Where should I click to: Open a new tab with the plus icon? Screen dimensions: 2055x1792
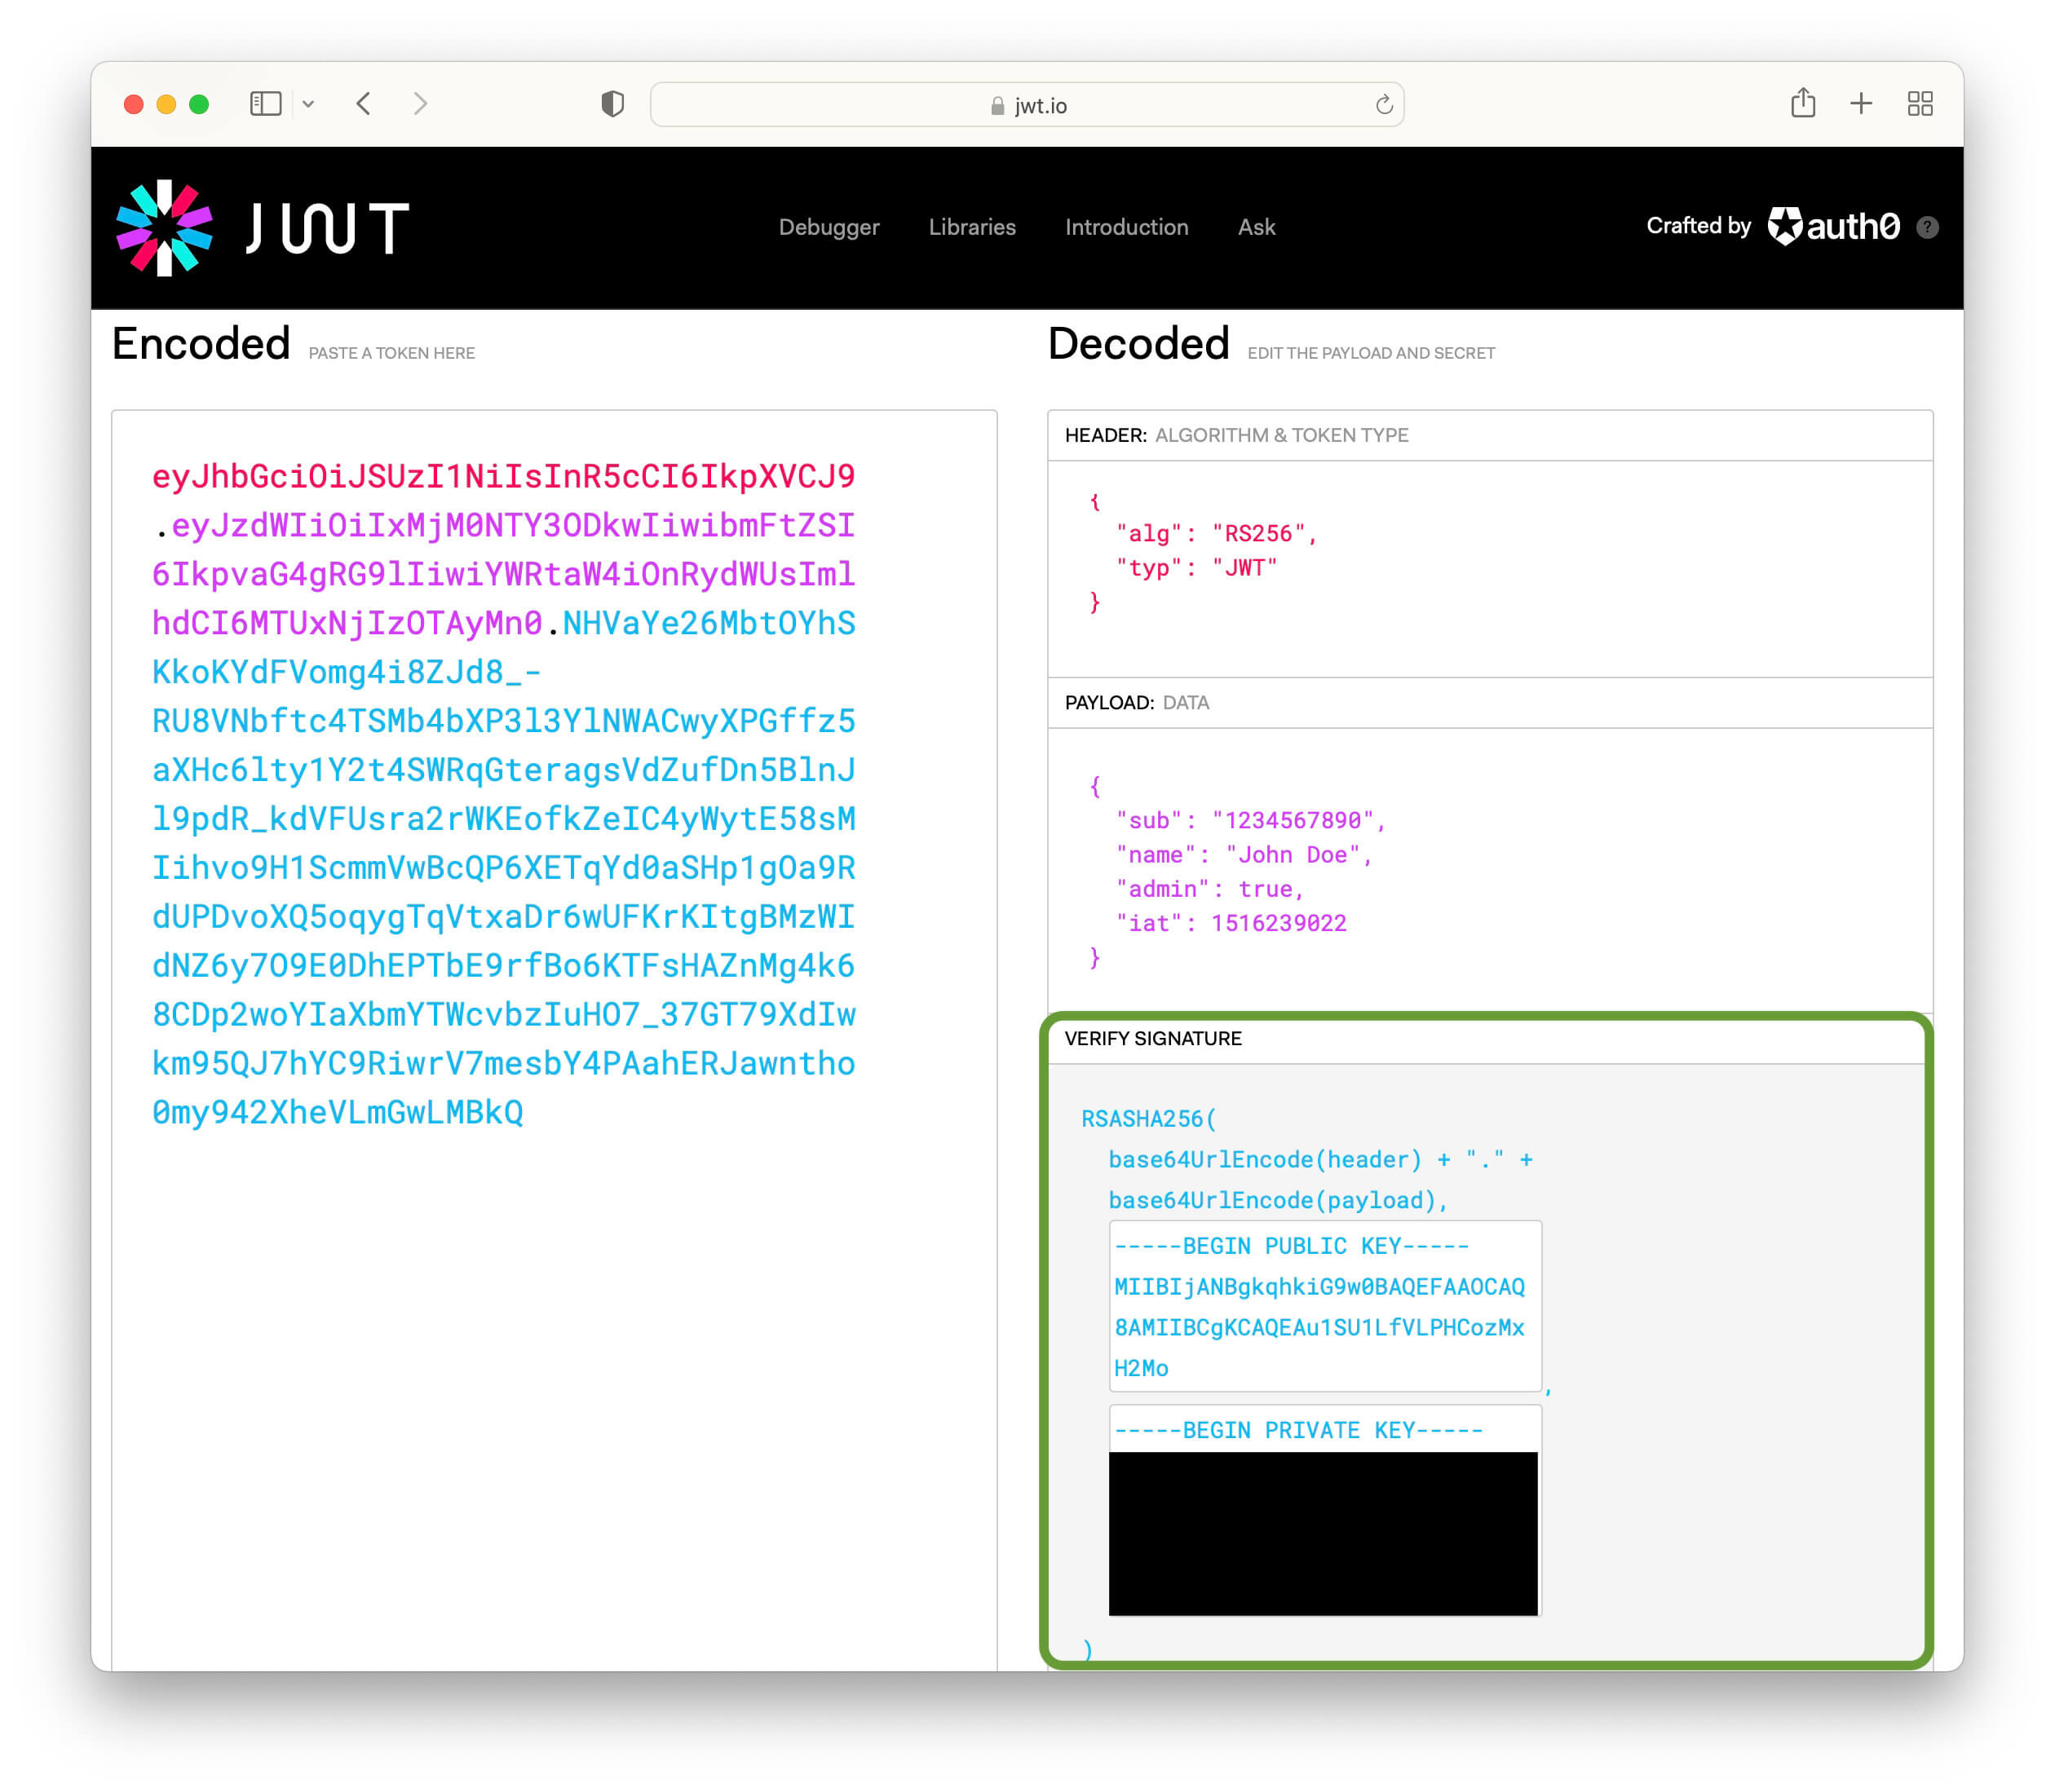point(1861,103)
